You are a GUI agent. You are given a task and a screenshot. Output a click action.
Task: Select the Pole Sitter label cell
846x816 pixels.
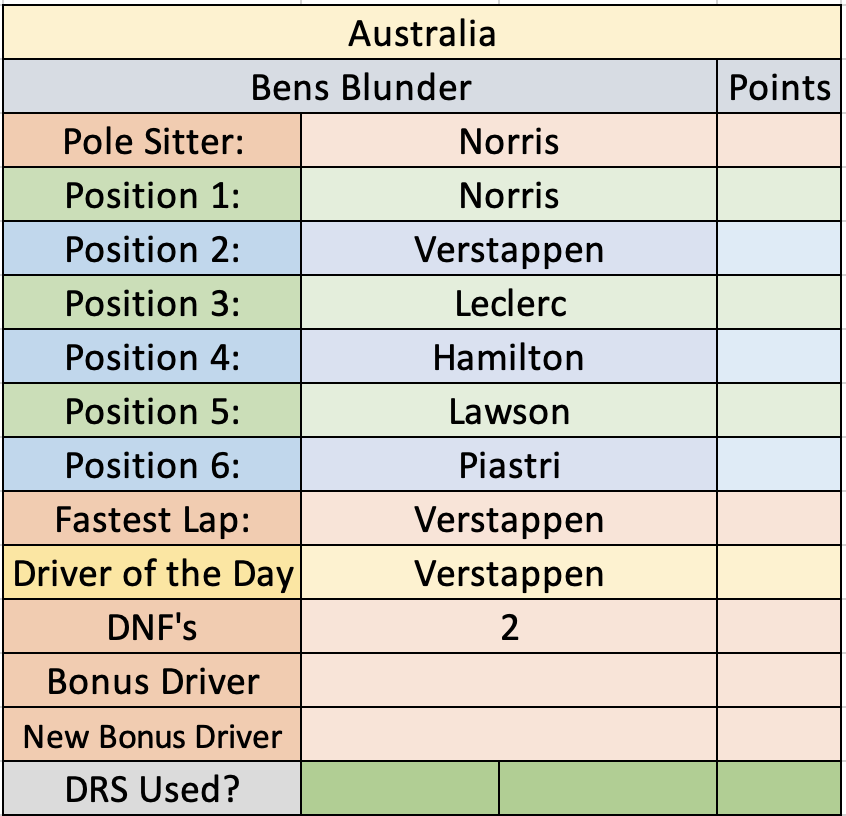(152, 140)
